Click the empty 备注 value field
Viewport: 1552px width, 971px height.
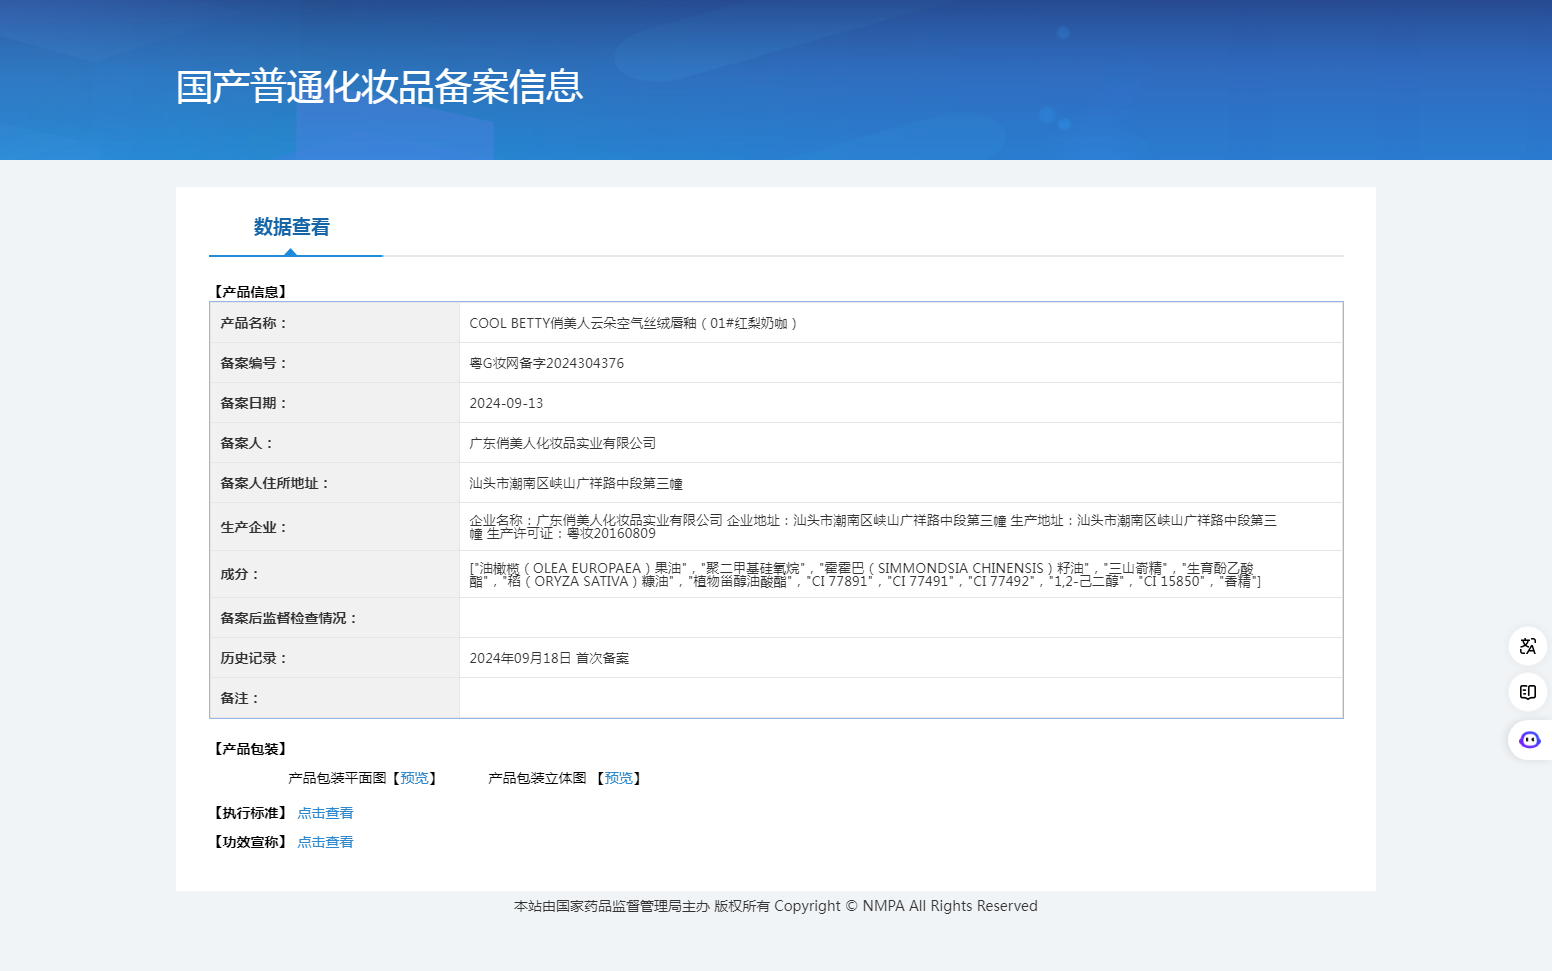click(900, 698)
